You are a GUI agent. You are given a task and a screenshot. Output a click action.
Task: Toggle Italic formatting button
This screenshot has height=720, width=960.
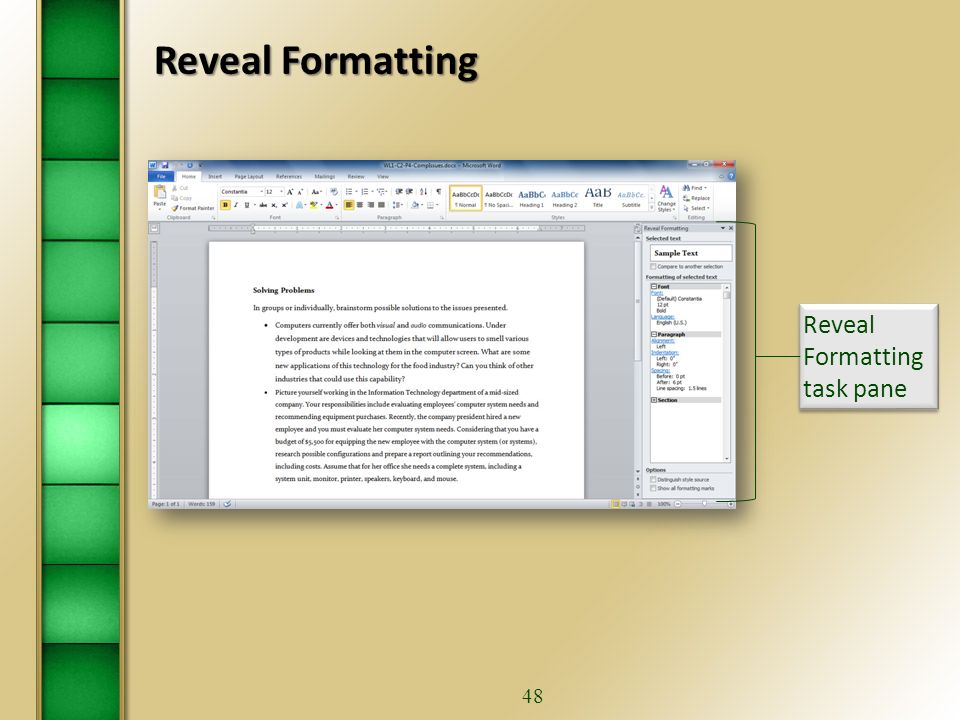click(x=236, y=205)
